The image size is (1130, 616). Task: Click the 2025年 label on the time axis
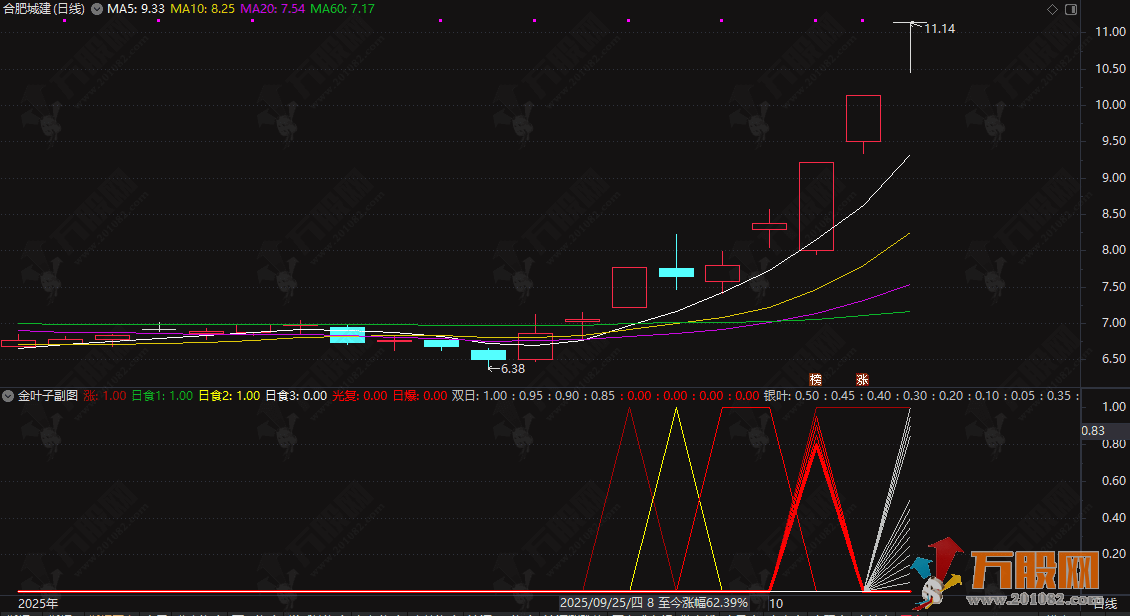pos(38,603)
